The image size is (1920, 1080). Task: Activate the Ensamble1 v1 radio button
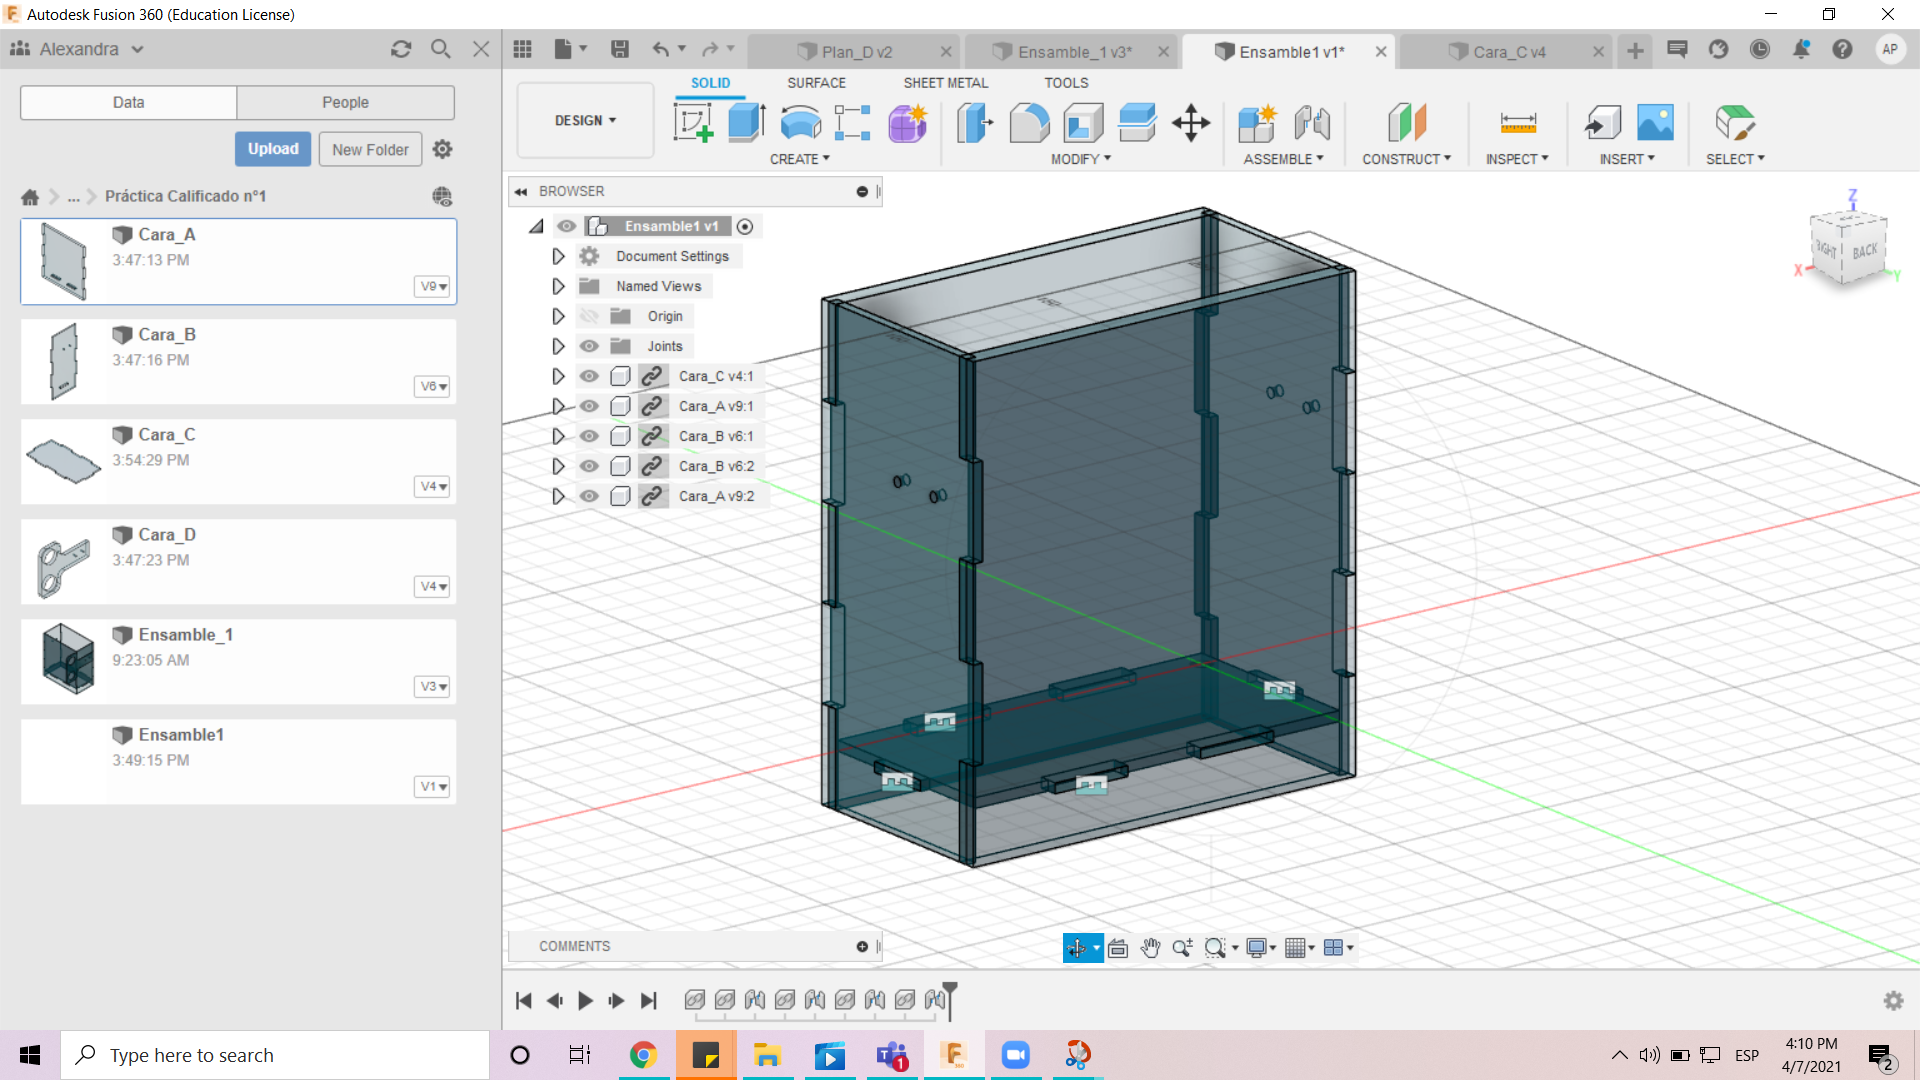[x=745, y=227]
